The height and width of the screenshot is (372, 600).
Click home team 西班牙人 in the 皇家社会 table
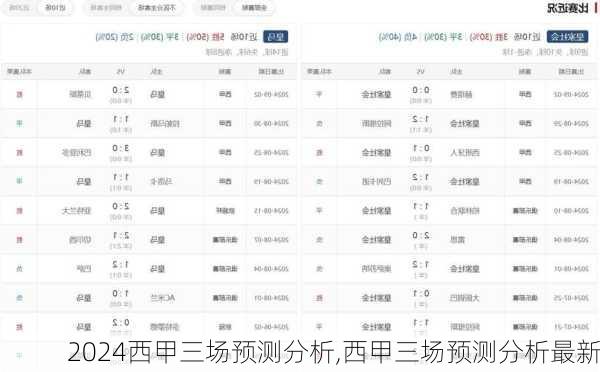click(465, 153)
